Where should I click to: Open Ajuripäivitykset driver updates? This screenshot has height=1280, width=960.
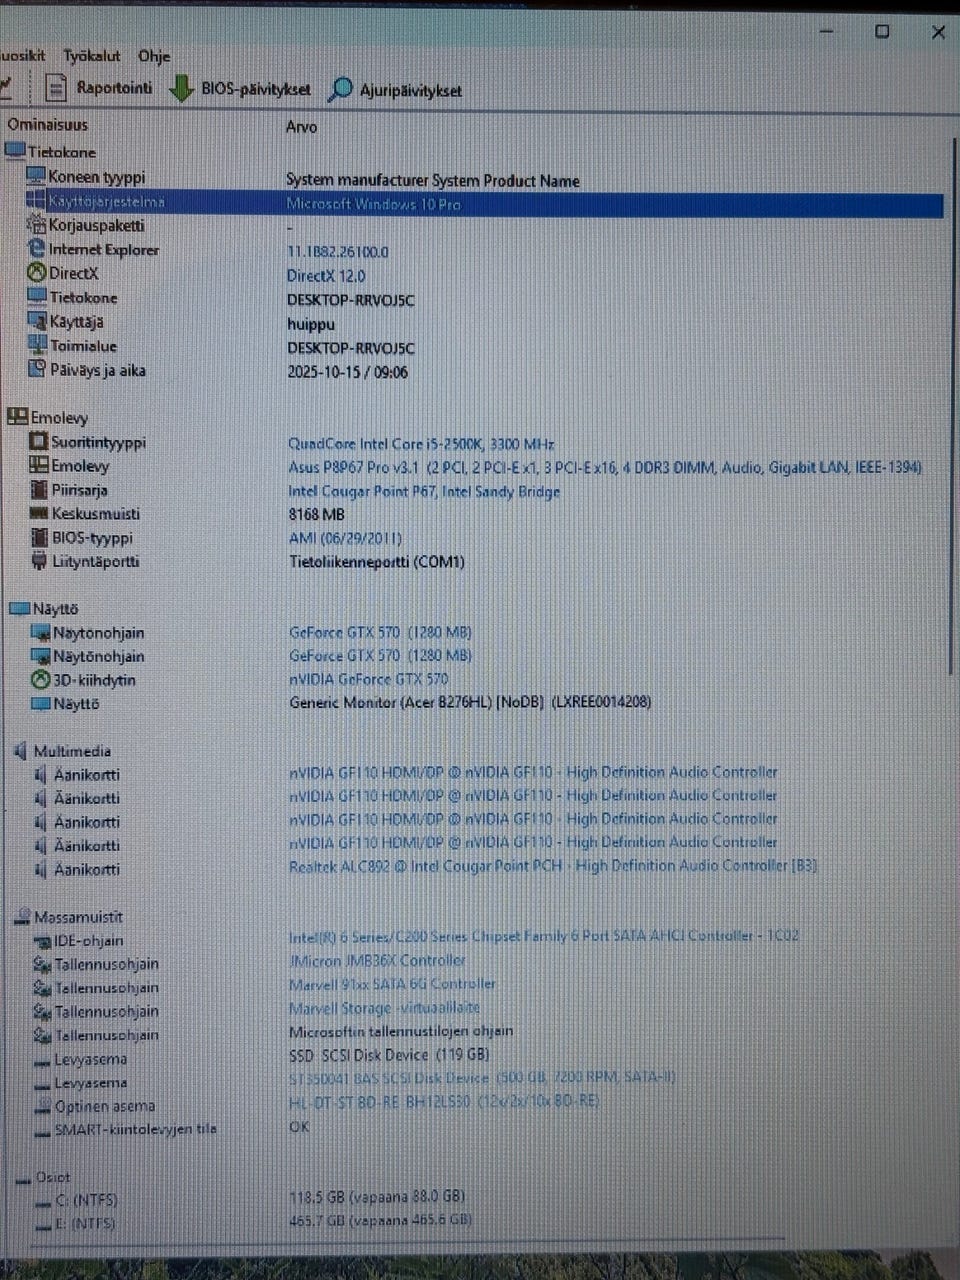coord(396,90)
